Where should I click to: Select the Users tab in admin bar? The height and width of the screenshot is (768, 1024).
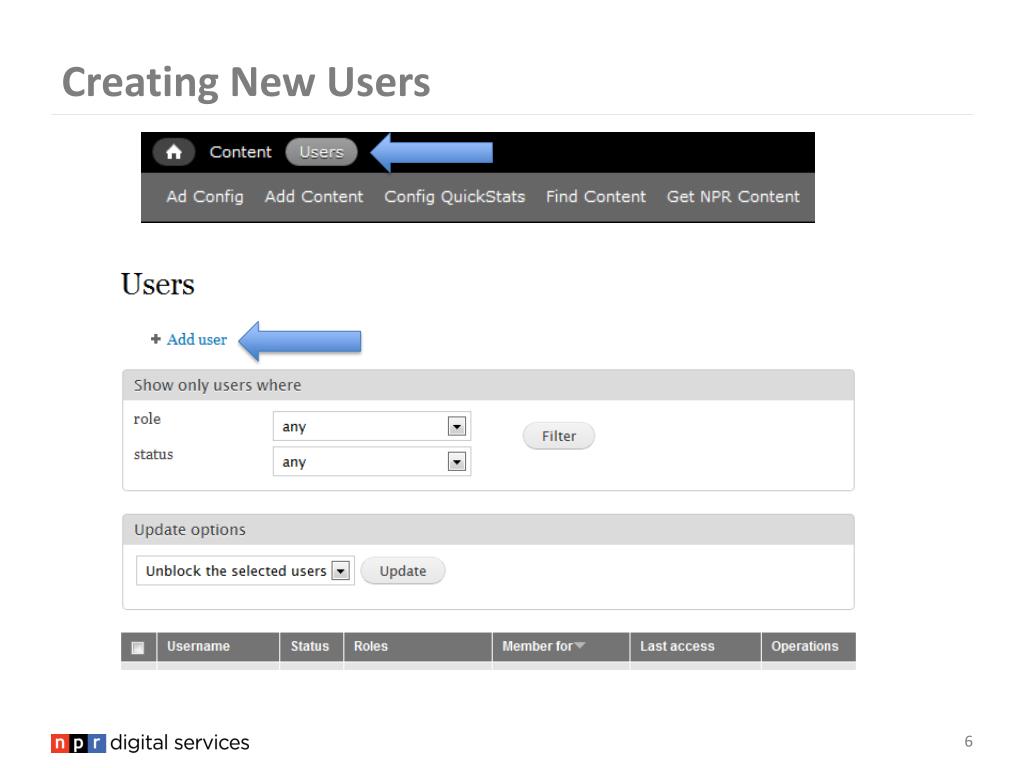321,152
